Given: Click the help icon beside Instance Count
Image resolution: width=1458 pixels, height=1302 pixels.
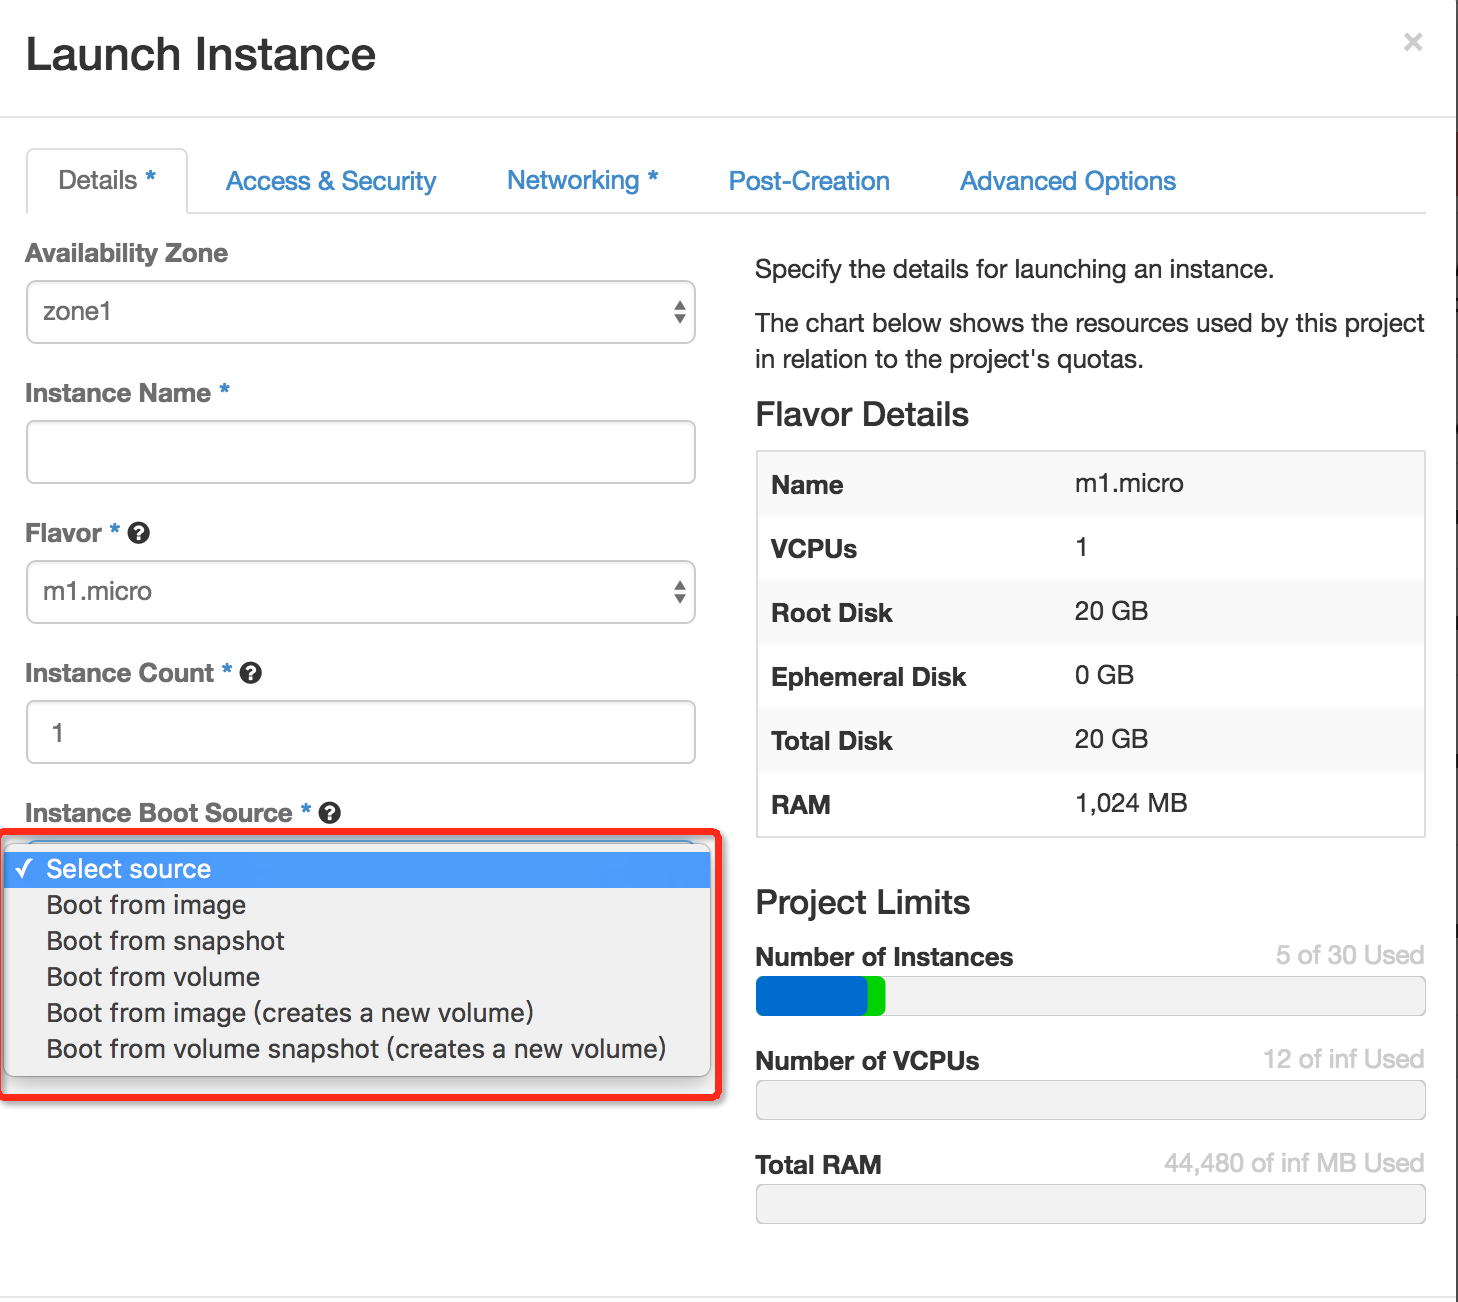Looking at the screenshot, I should [x=252, y=673].
